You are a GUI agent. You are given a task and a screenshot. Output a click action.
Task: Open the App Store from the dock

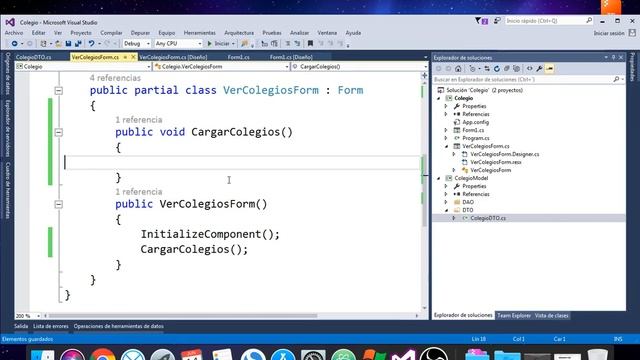tap(283, 354)
